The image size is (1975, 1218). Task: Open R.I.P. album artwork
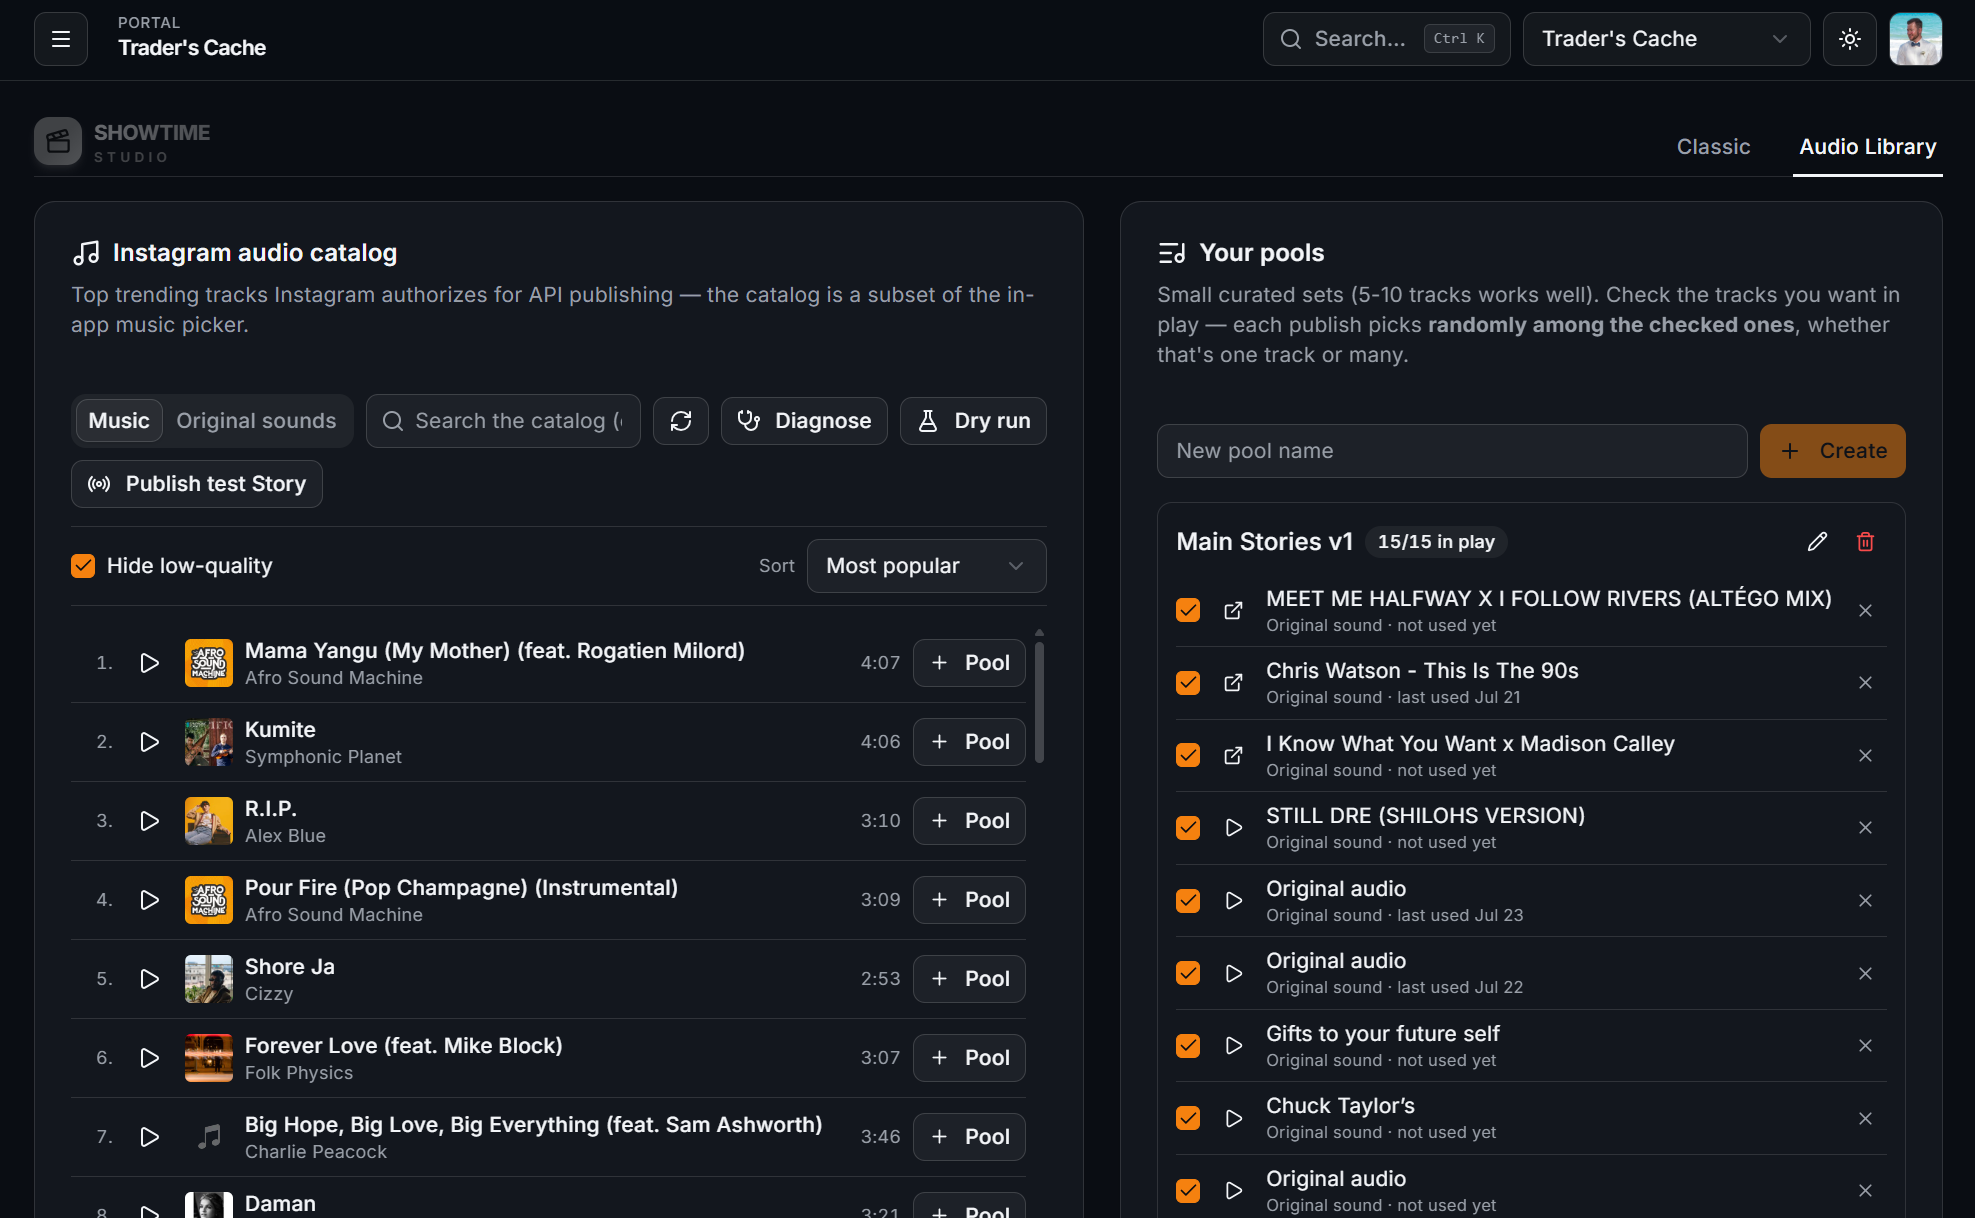(209, 821)
